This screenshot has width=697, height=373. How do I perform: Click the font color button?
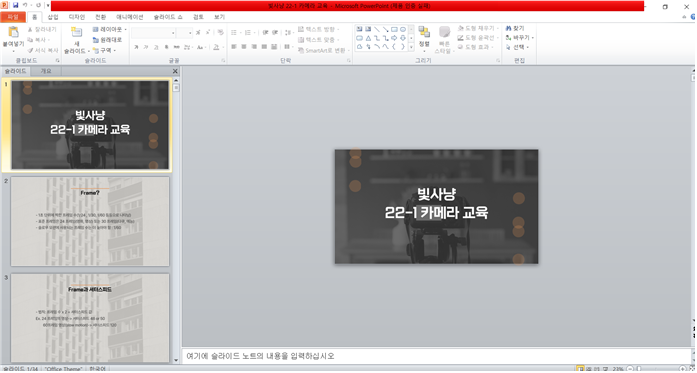click(216, 47)
